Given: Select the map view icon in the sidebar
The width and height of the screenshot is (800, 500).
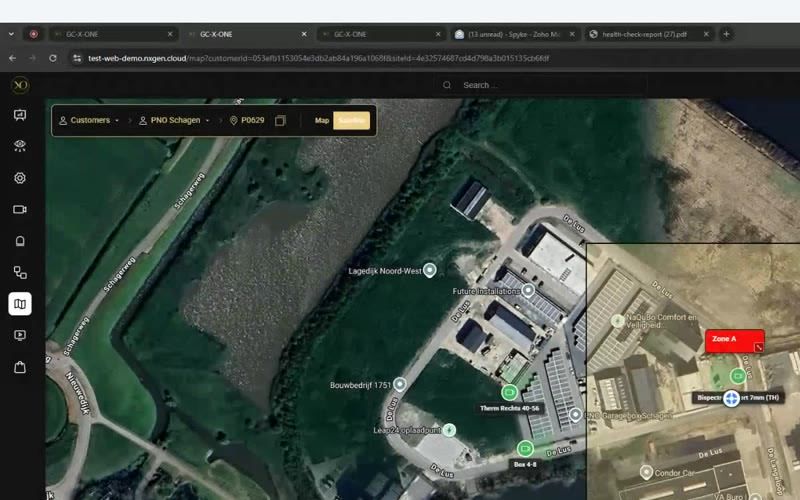Looking at the screenshot, I should pyautogui.click(x=20, y=304).
